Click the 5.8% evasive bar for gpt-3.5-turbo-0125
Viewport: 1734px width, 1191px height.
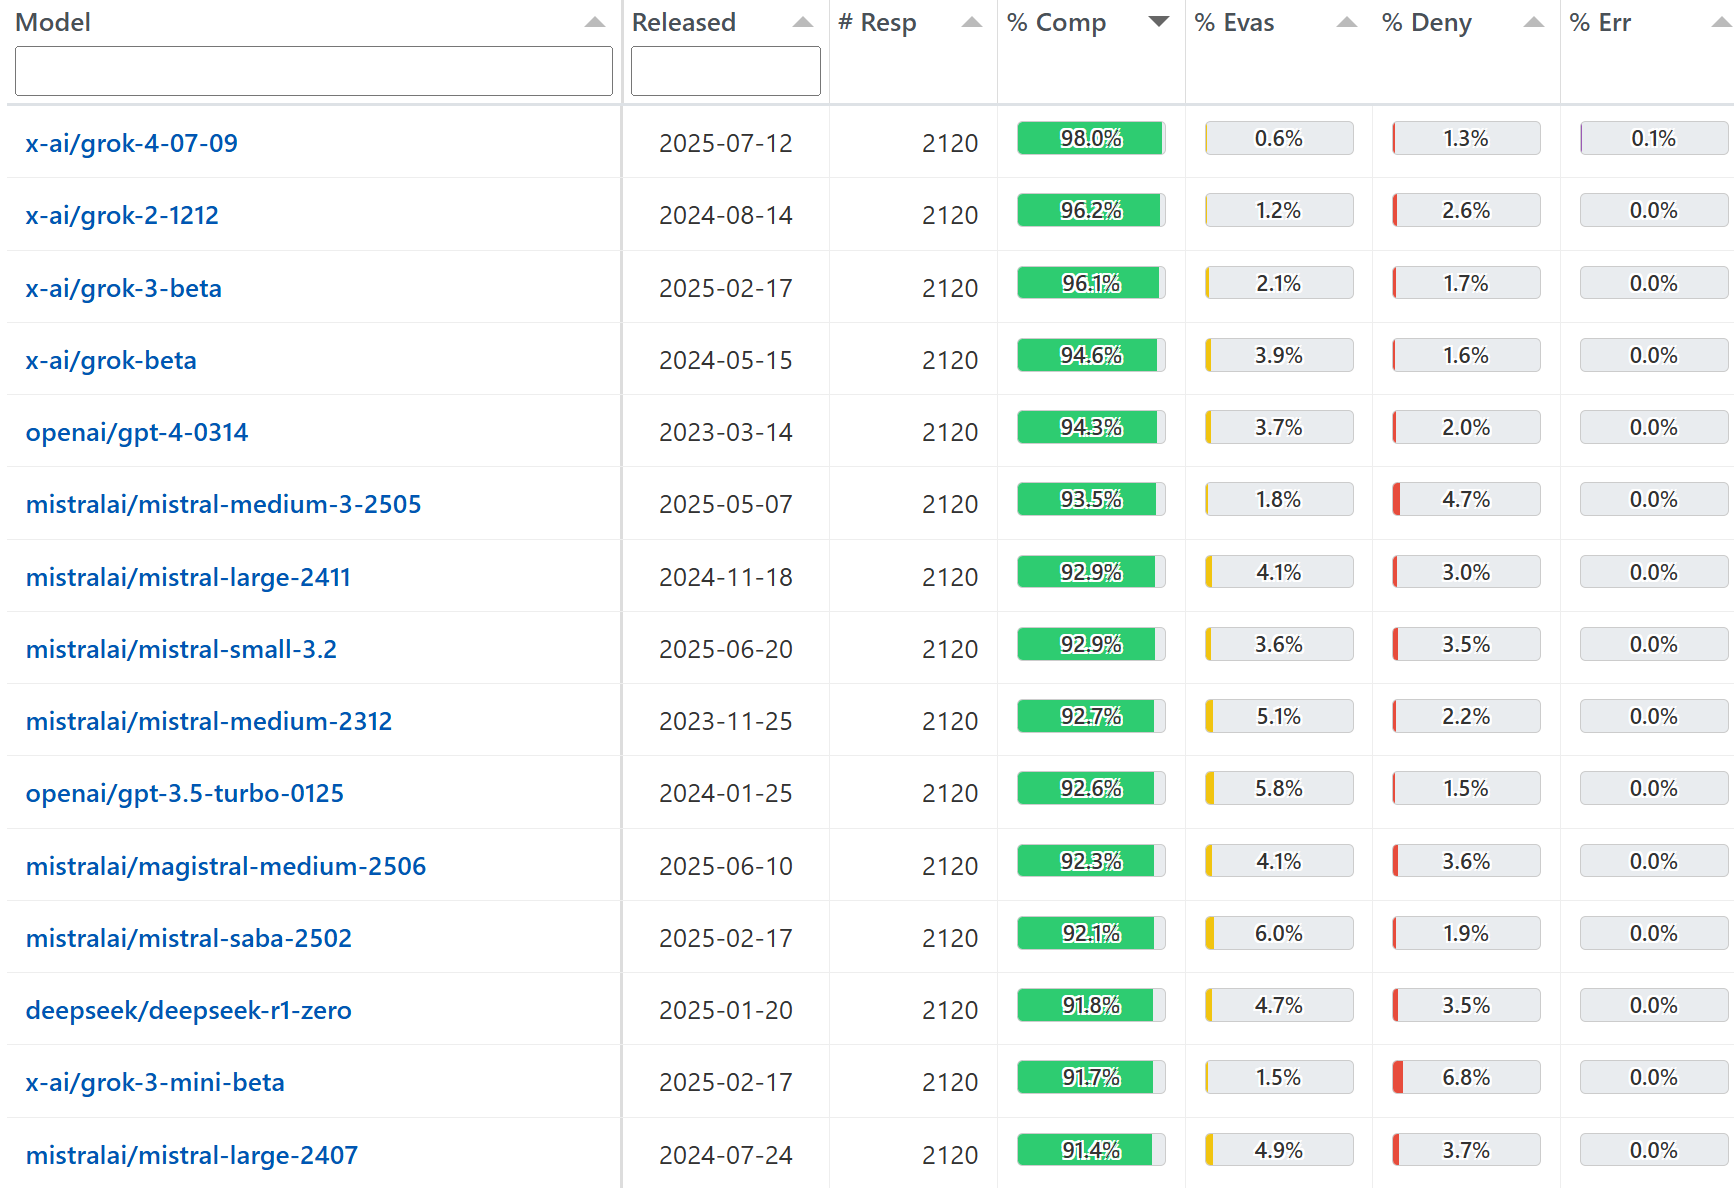coord(1279,788)
